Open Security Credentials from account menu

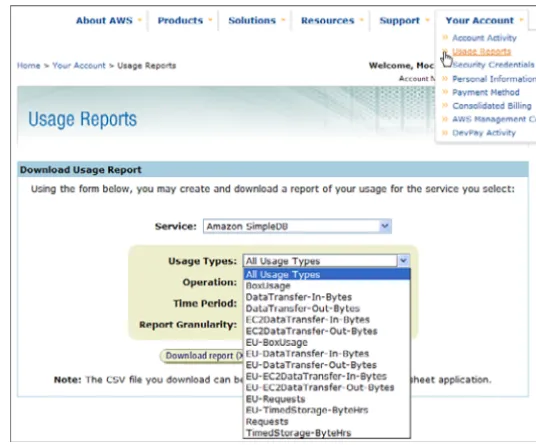[493, 65]
